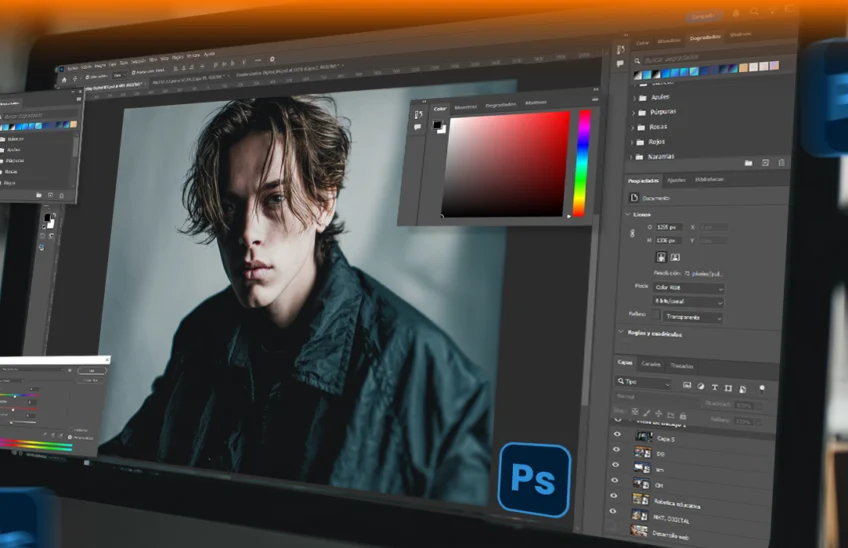
Task: Delete gradient using trash icon in Degradados panel
Action: pyautogui.click(x=781, y=162)
